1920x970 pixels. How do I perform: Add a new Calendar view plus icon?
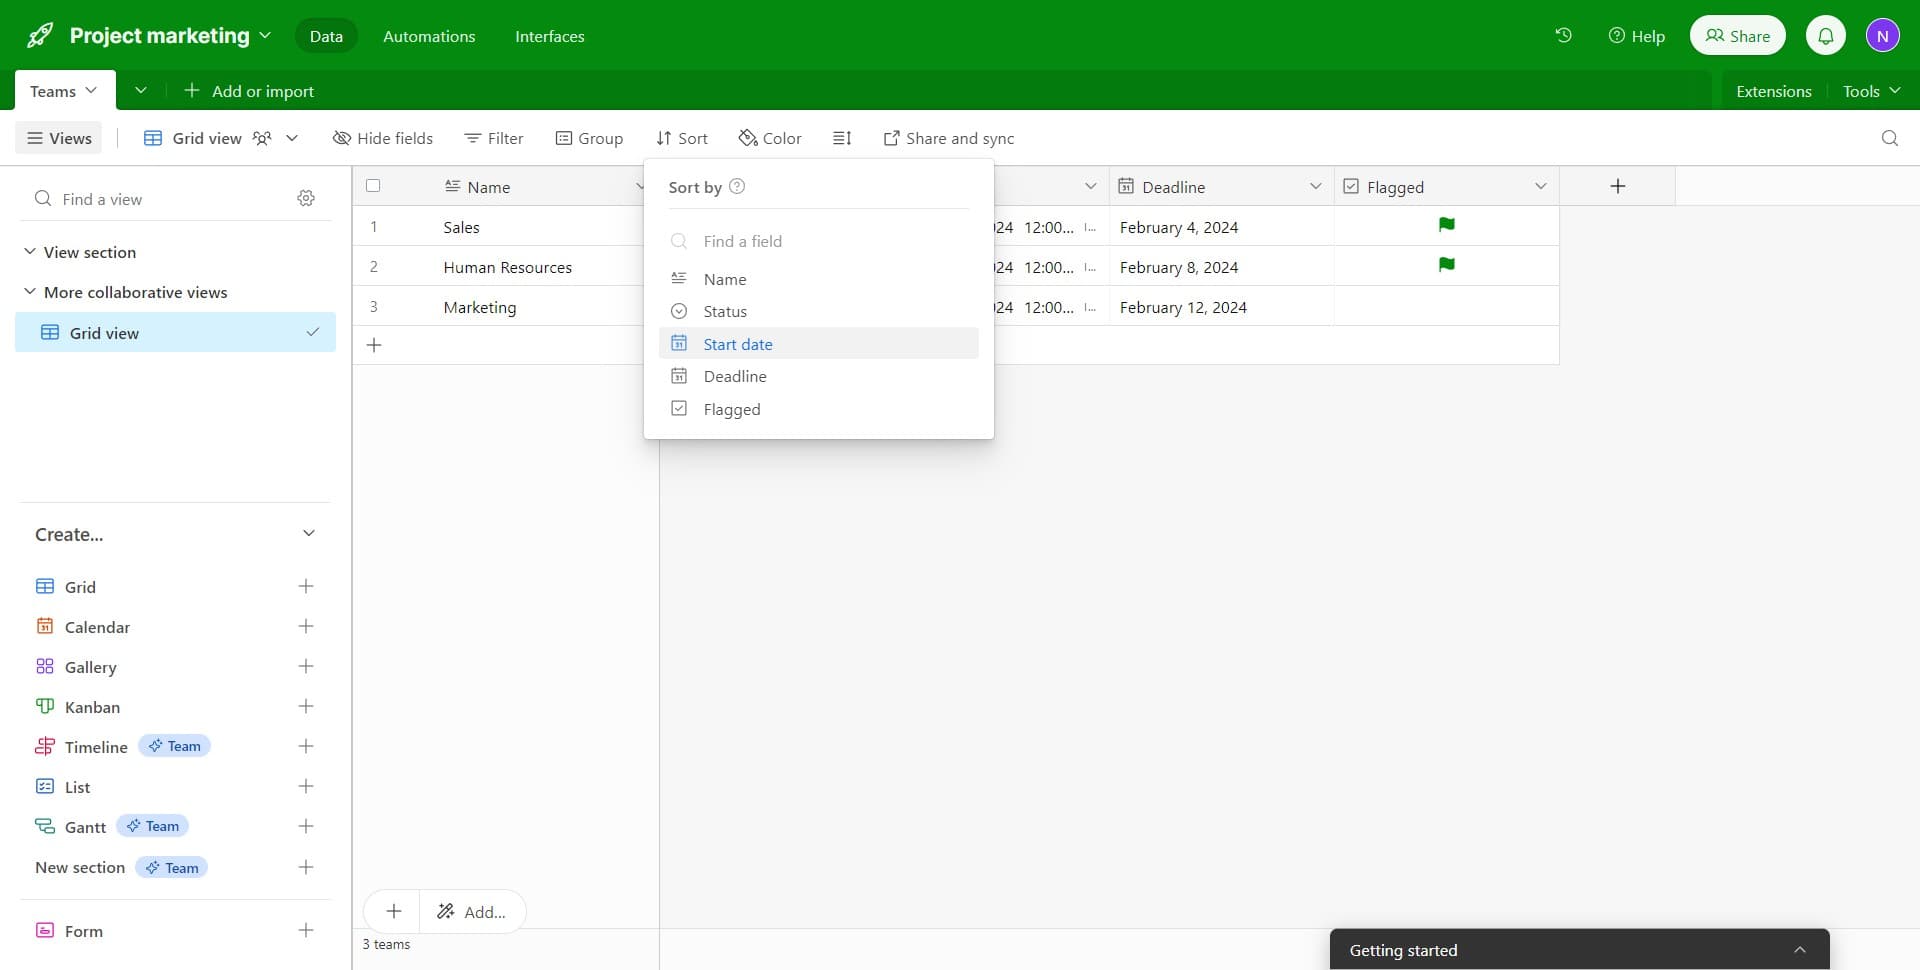pyautogui.click(x=306, y=627)
